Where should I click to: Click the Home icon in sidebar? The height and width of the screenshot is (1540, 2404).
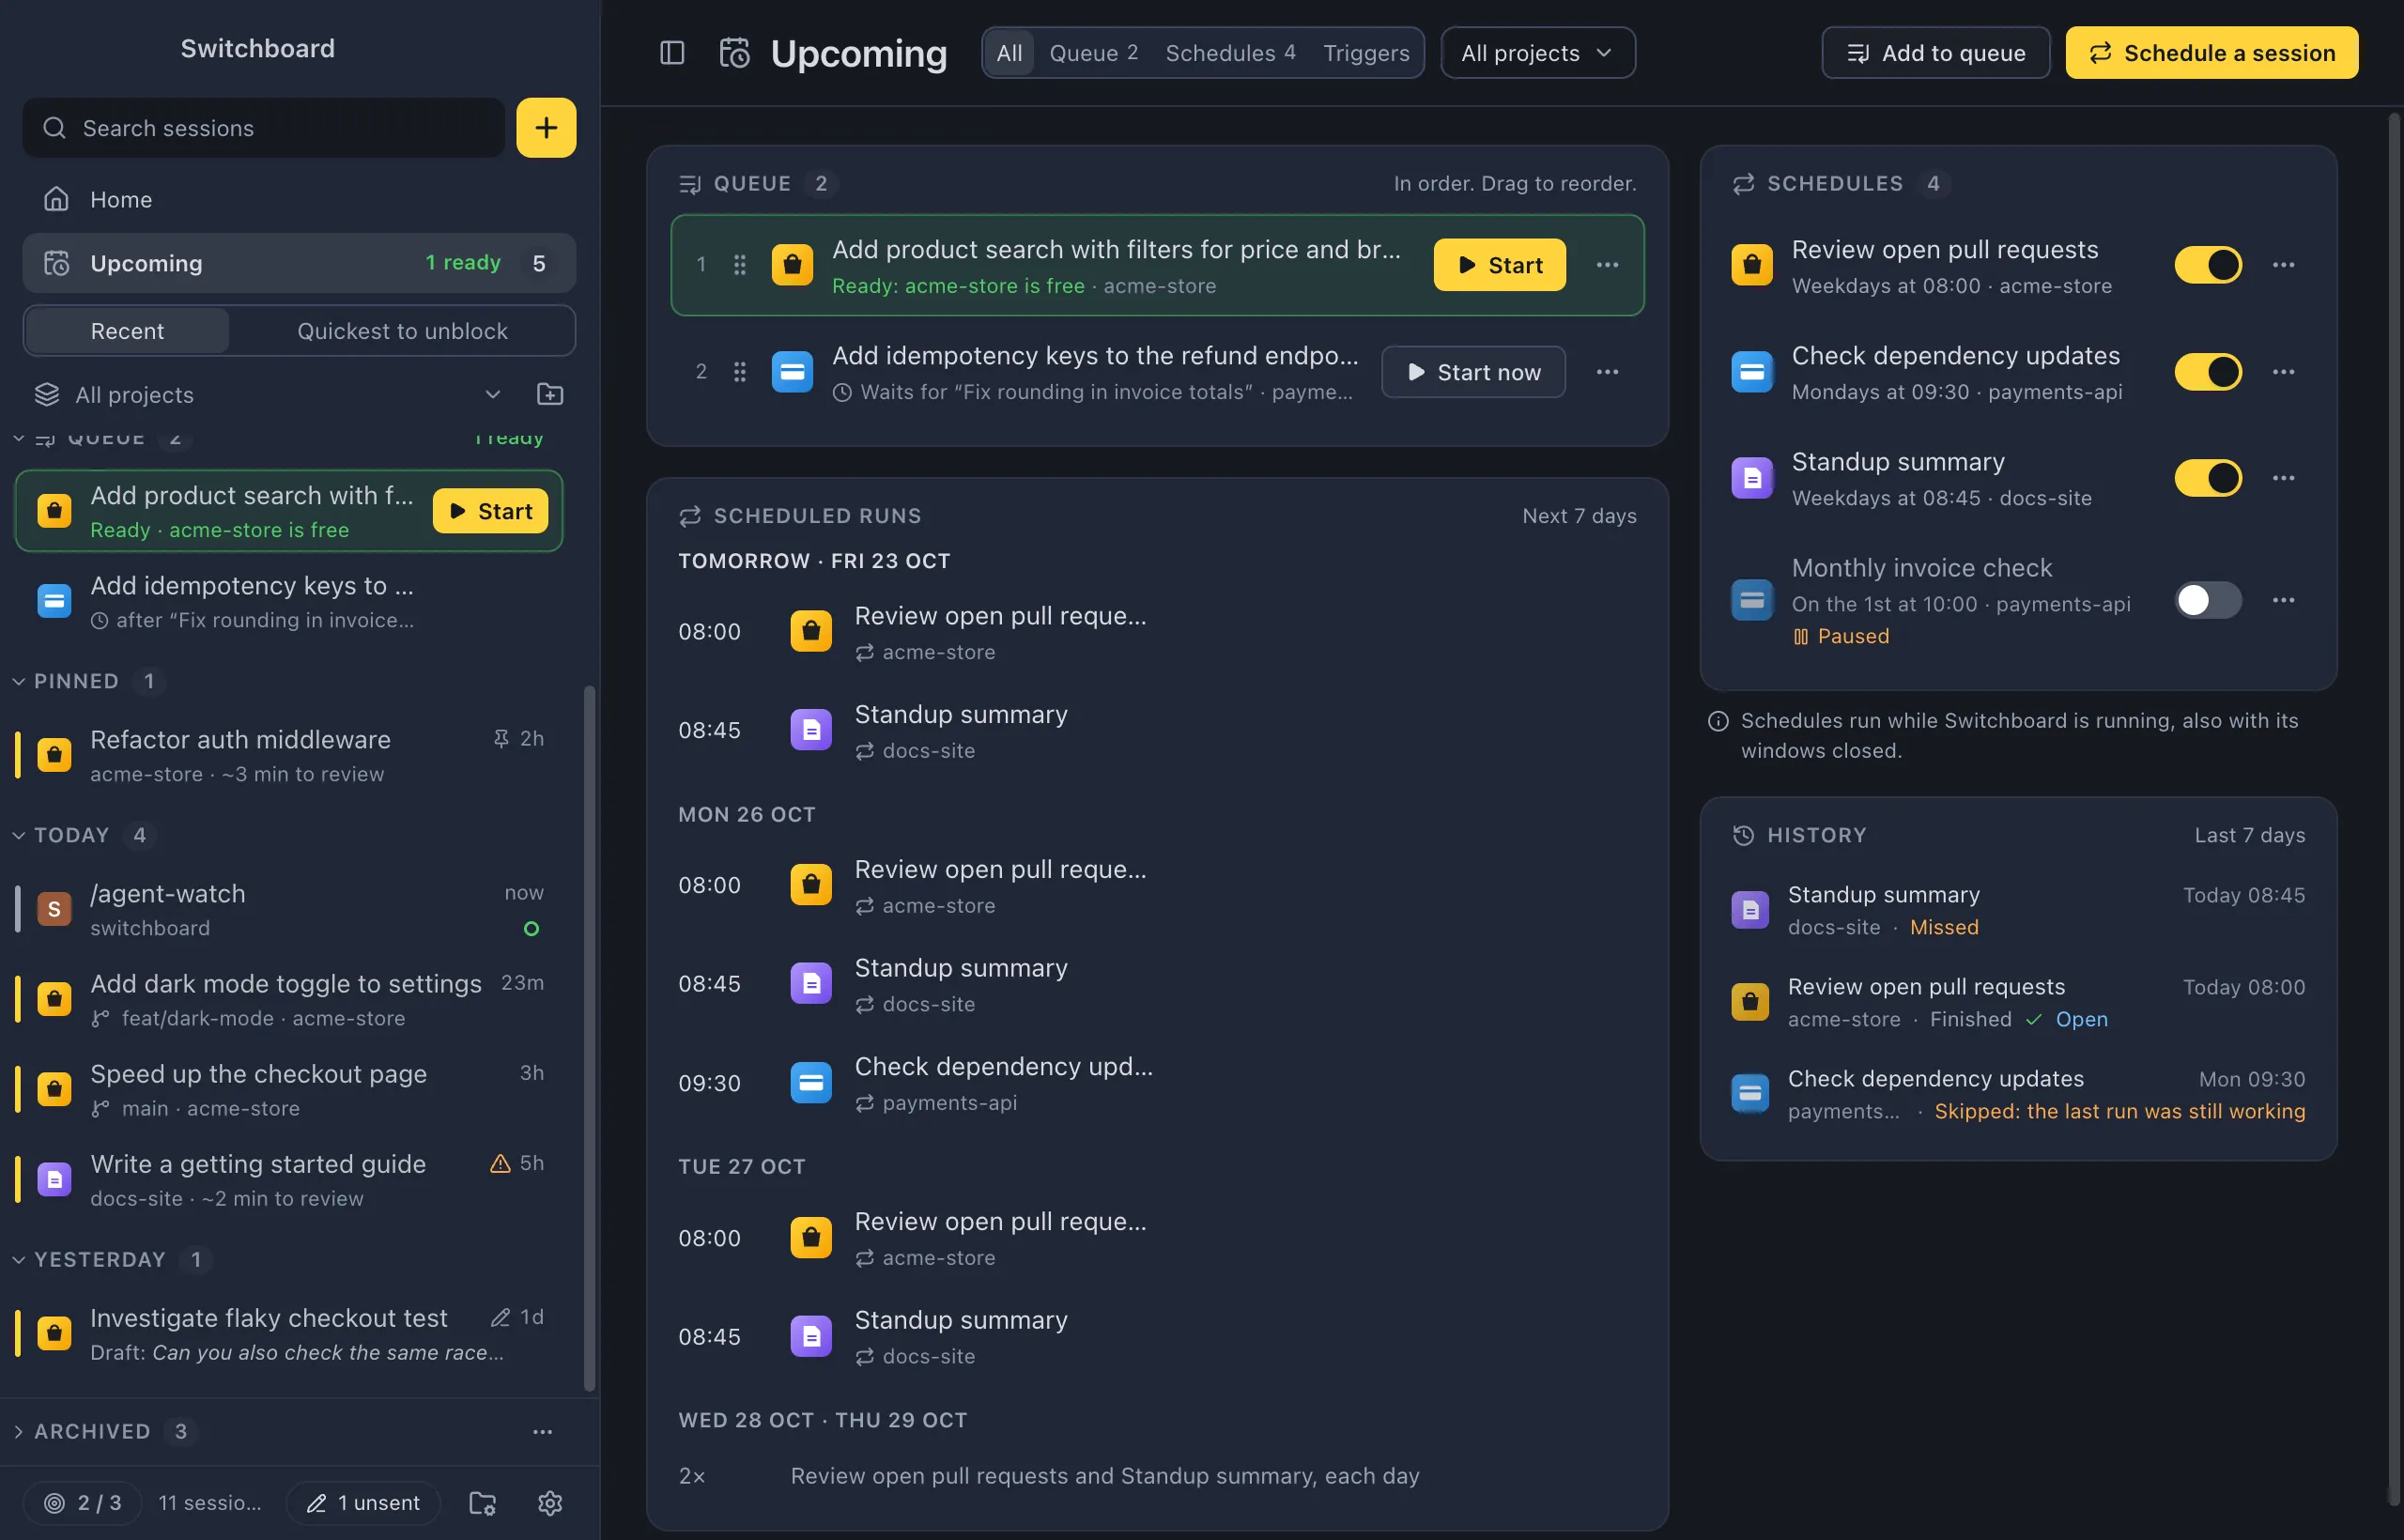56,199
